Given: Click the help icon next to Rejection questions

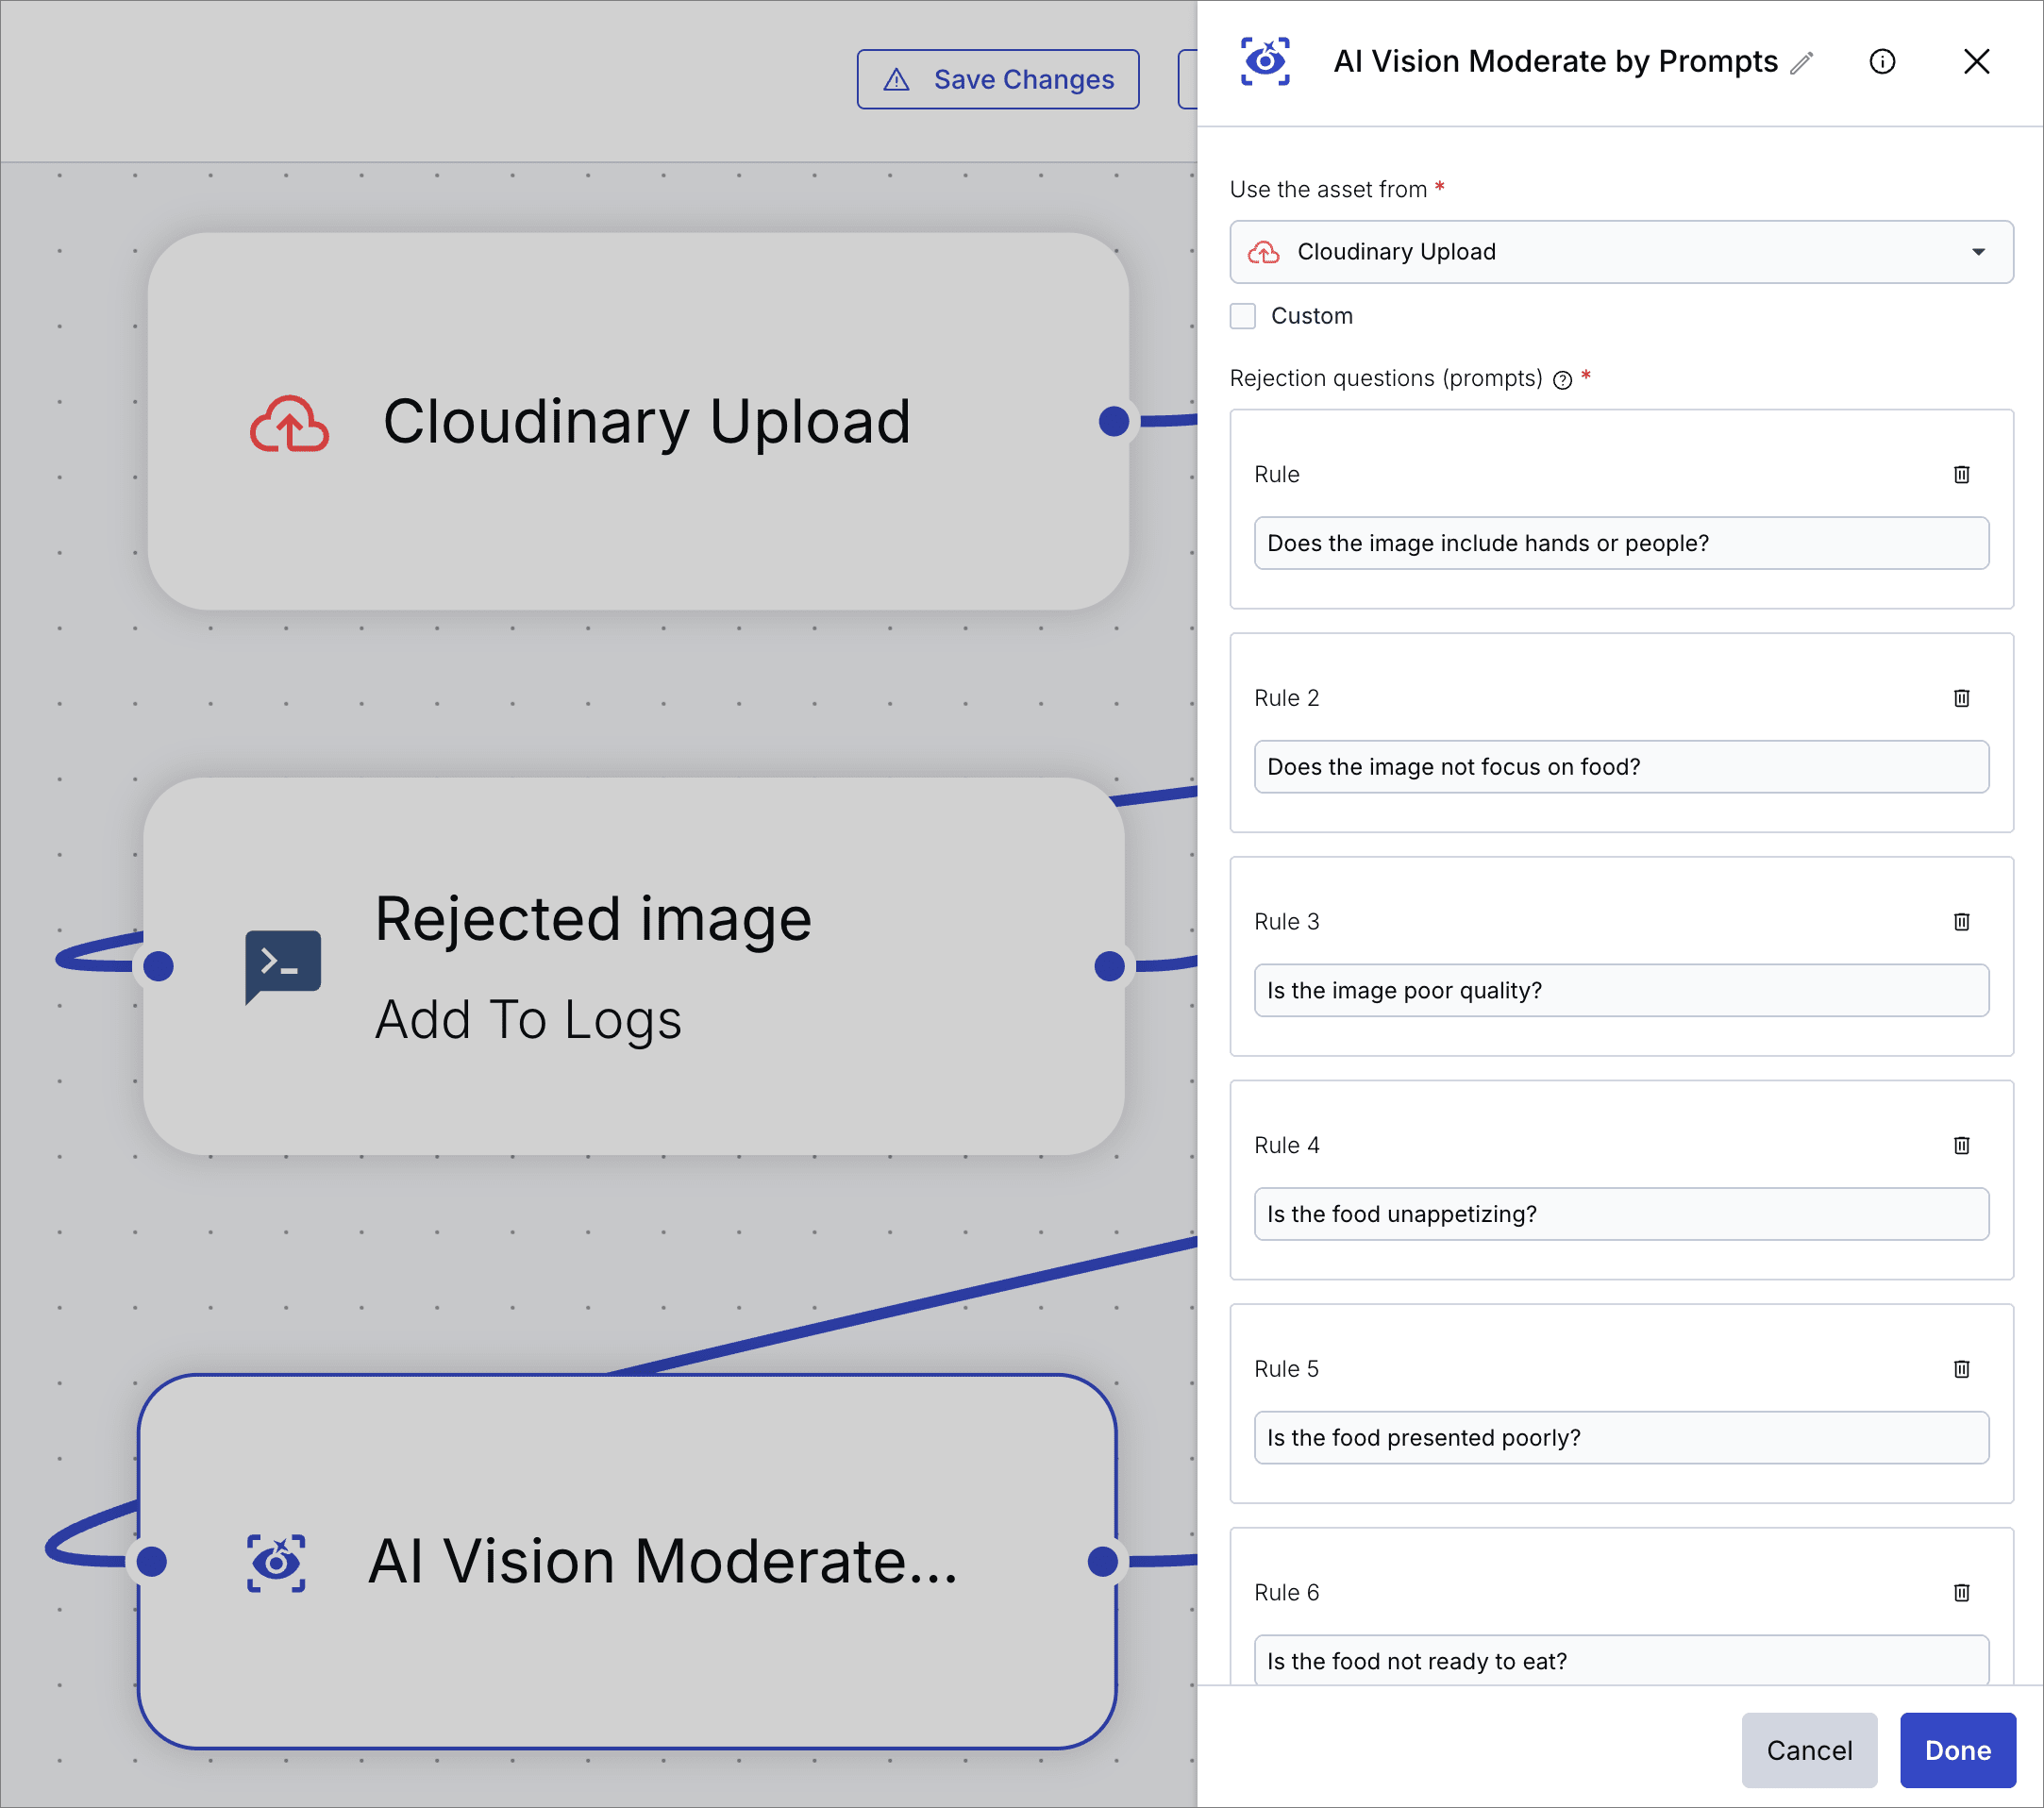Looking at the screenshot, I should click(1563, 380).
